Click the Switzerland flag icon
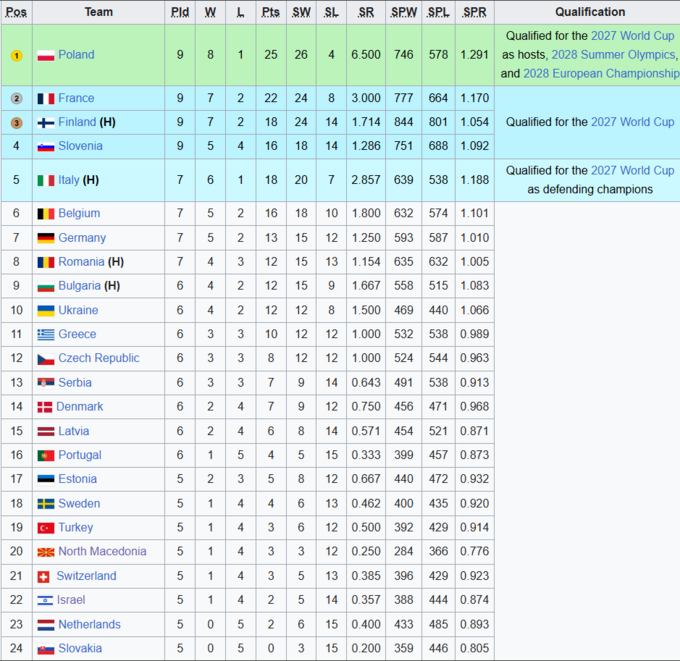 pyautogui.click(x=43, y=576)
